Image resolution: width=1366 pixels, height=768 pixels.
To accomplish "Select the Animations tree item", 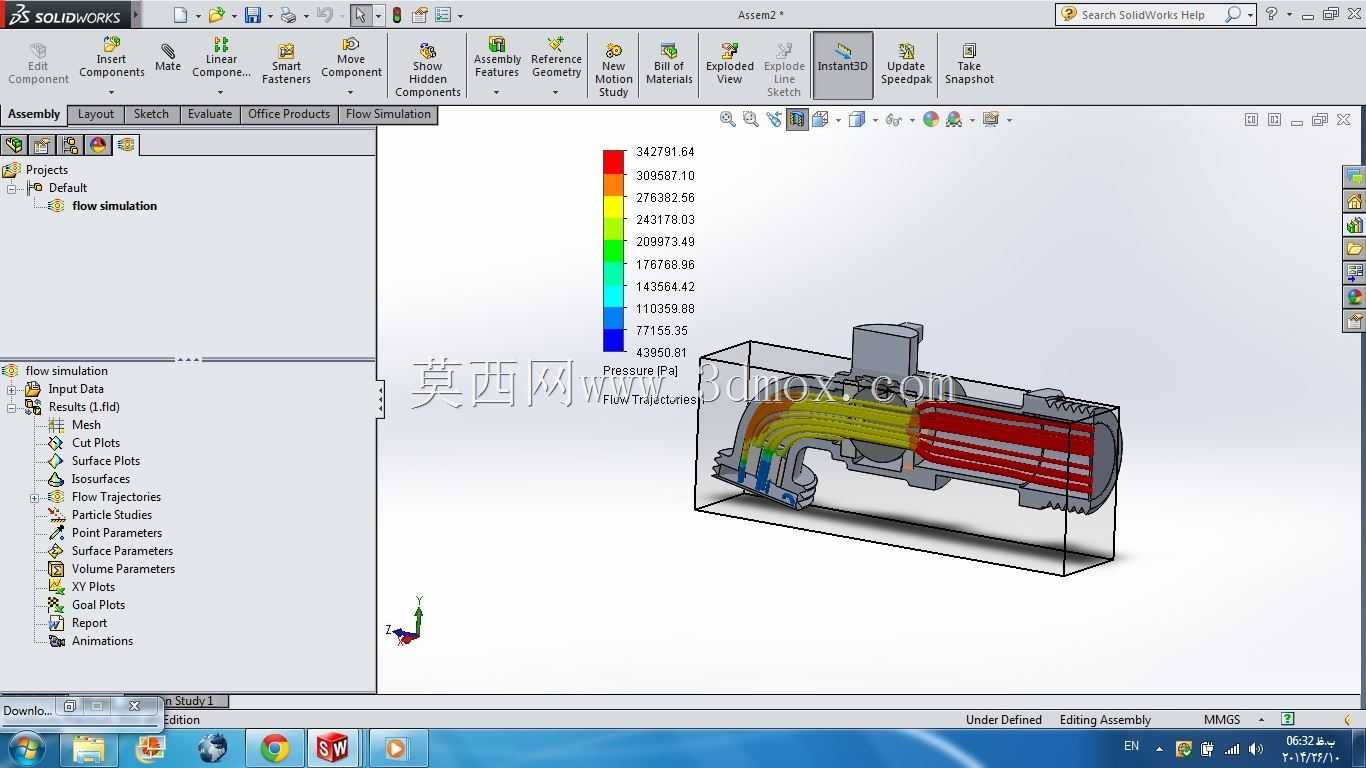I will [x=102, y=641].
